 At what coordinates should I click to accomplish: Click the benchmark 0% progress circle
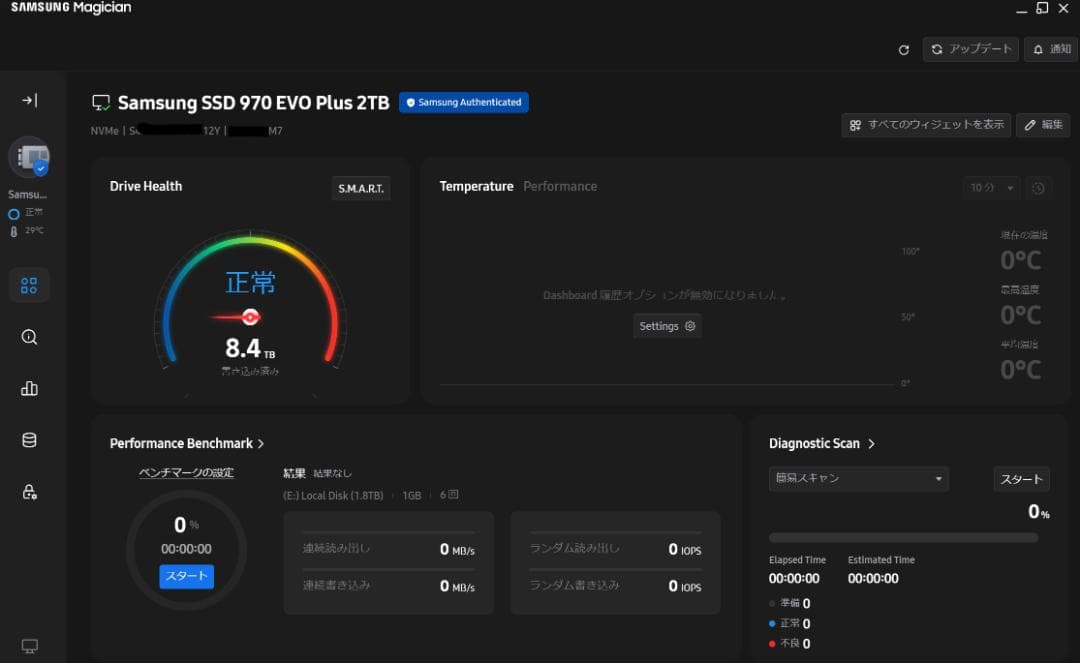point(186,549)
